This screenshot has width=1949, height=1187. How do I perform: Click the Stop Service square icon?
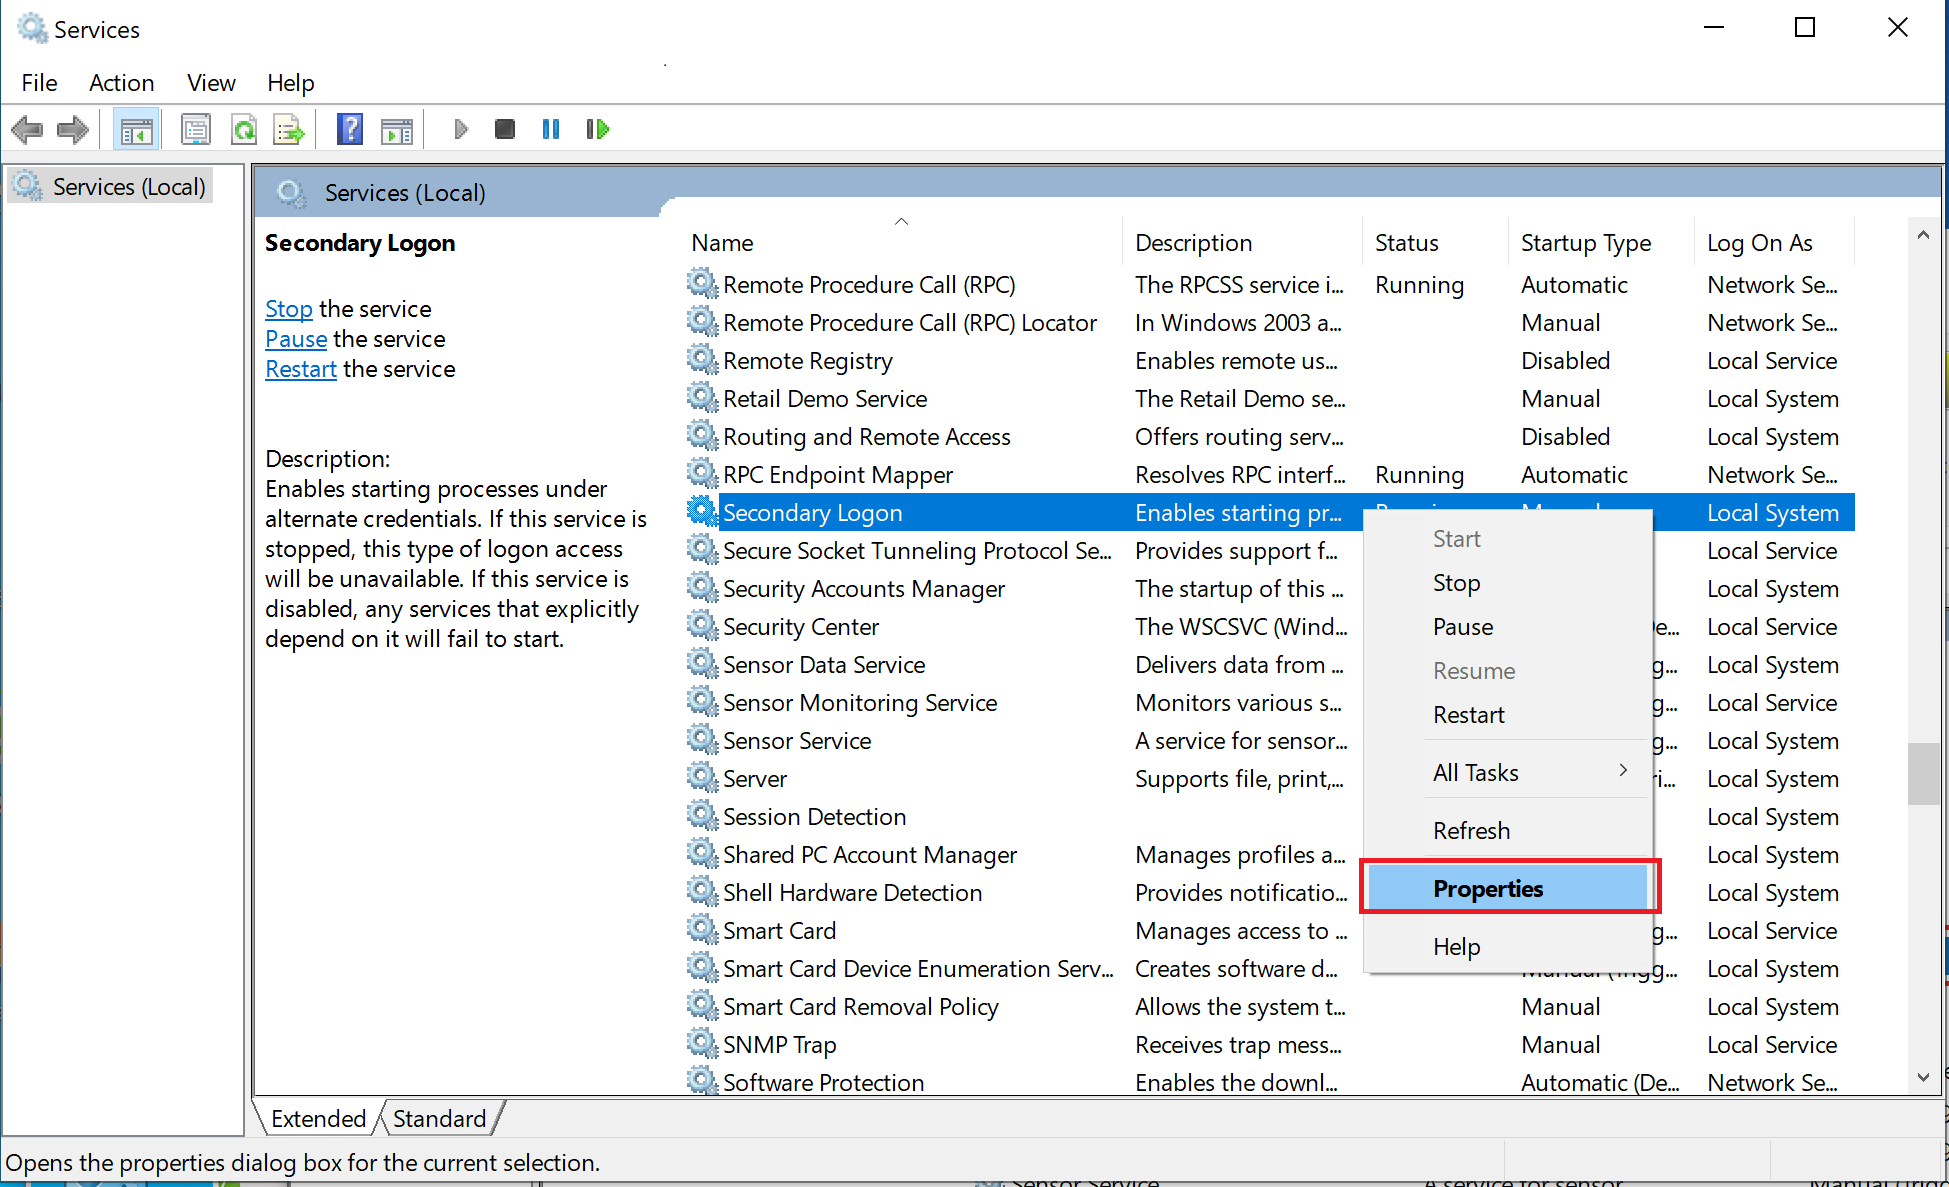pyautogui.click(x=504, y=129)
